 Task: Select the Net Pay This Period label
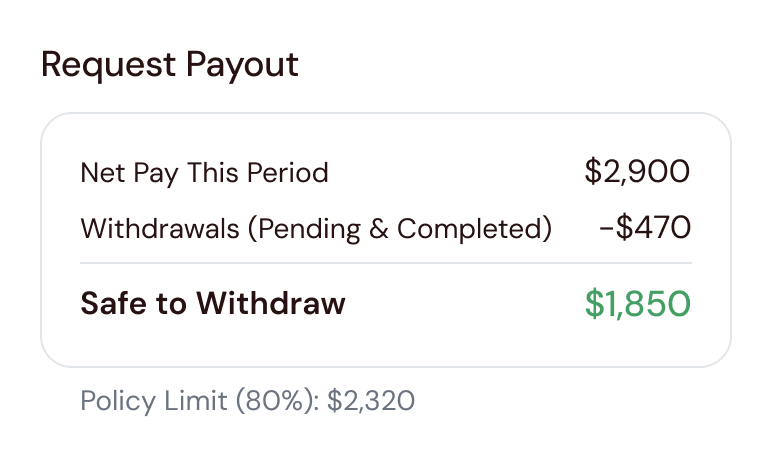point(204,173)
